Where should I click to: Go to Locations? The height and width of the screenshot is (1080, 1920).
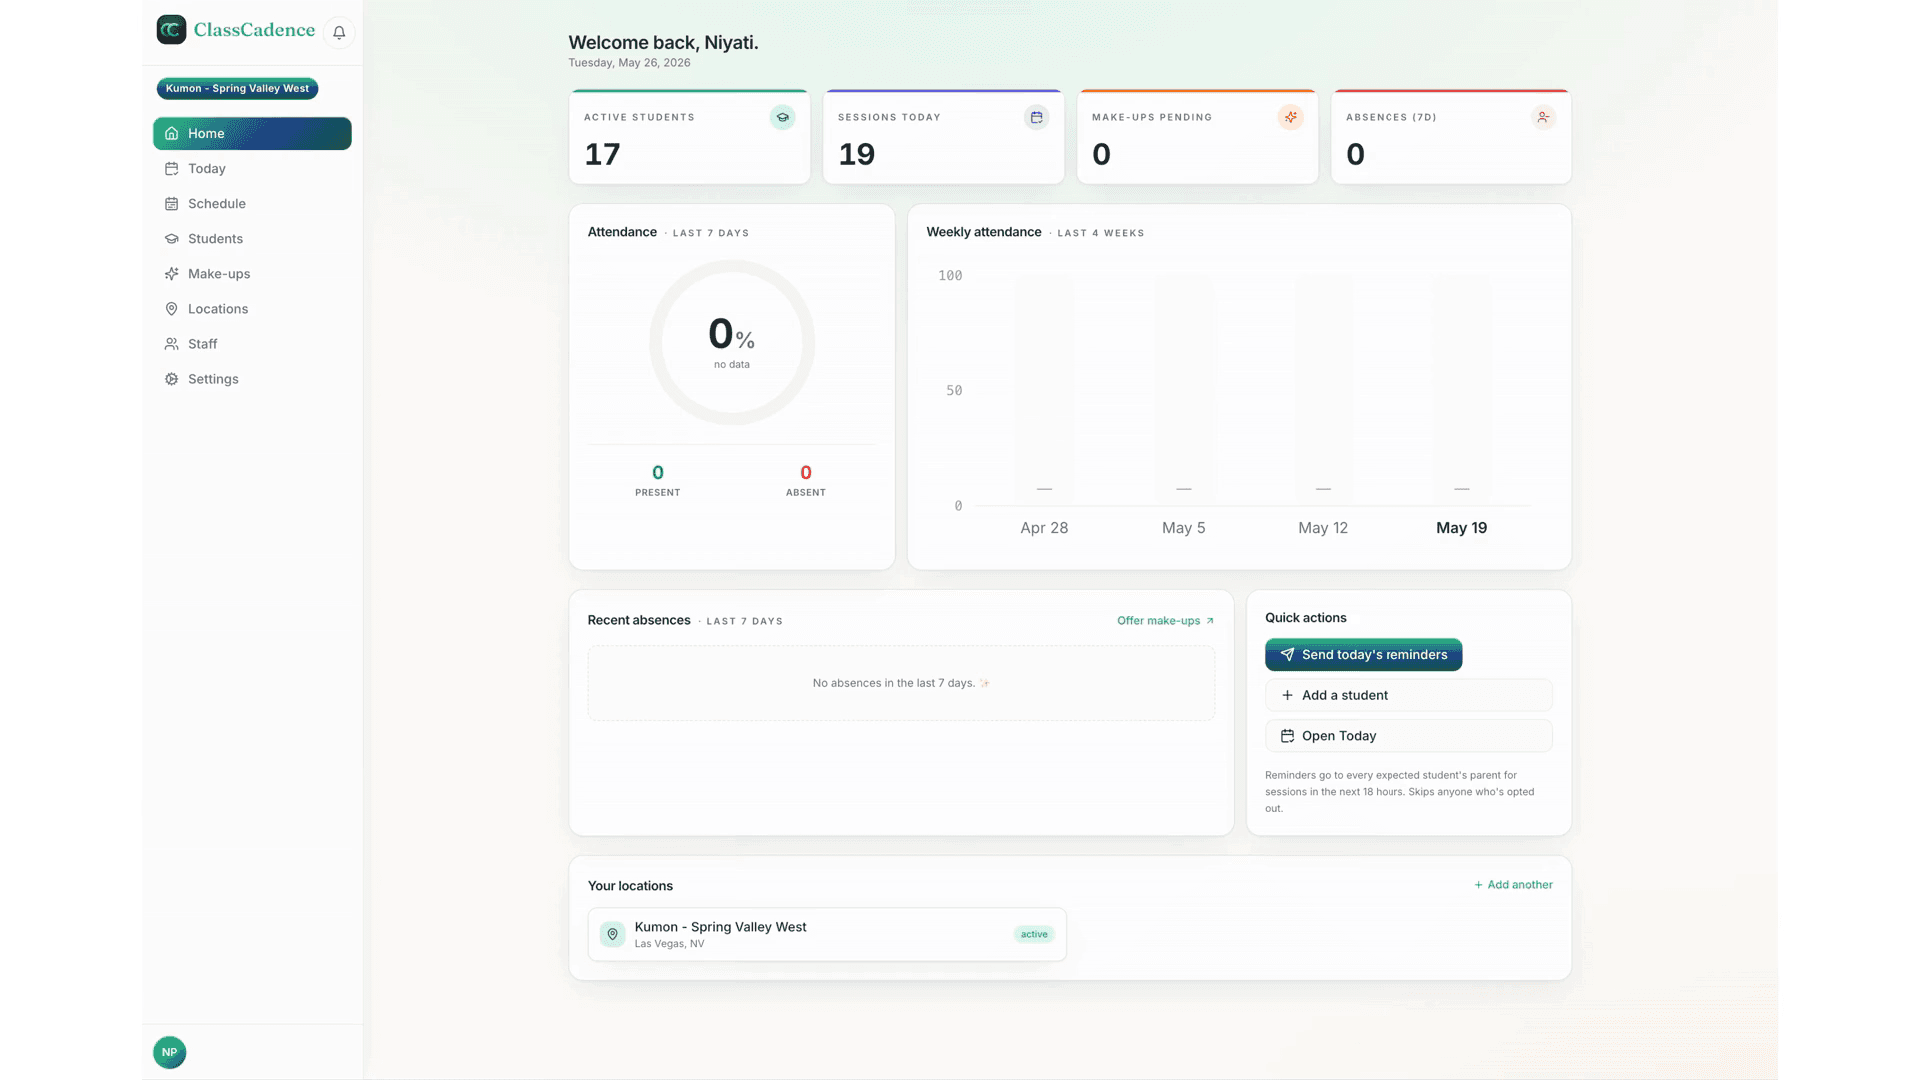252,308
